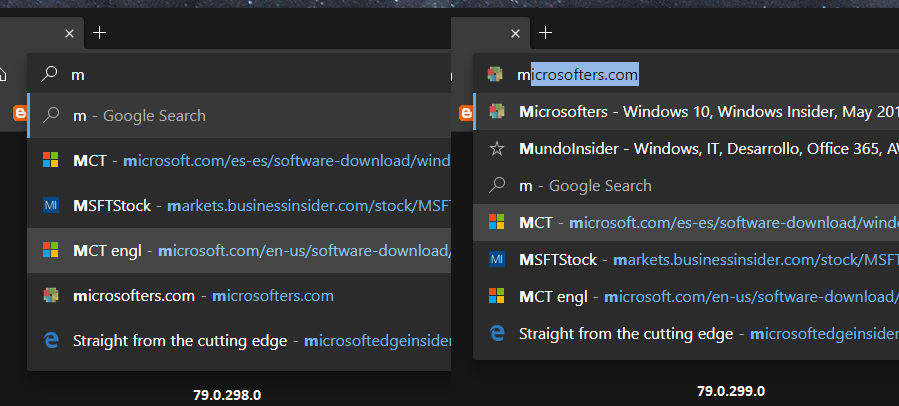Click the magnifier icon beside 'm - Google Search' left
This screenshot has width=899, height=406.
tap(51, 115)
